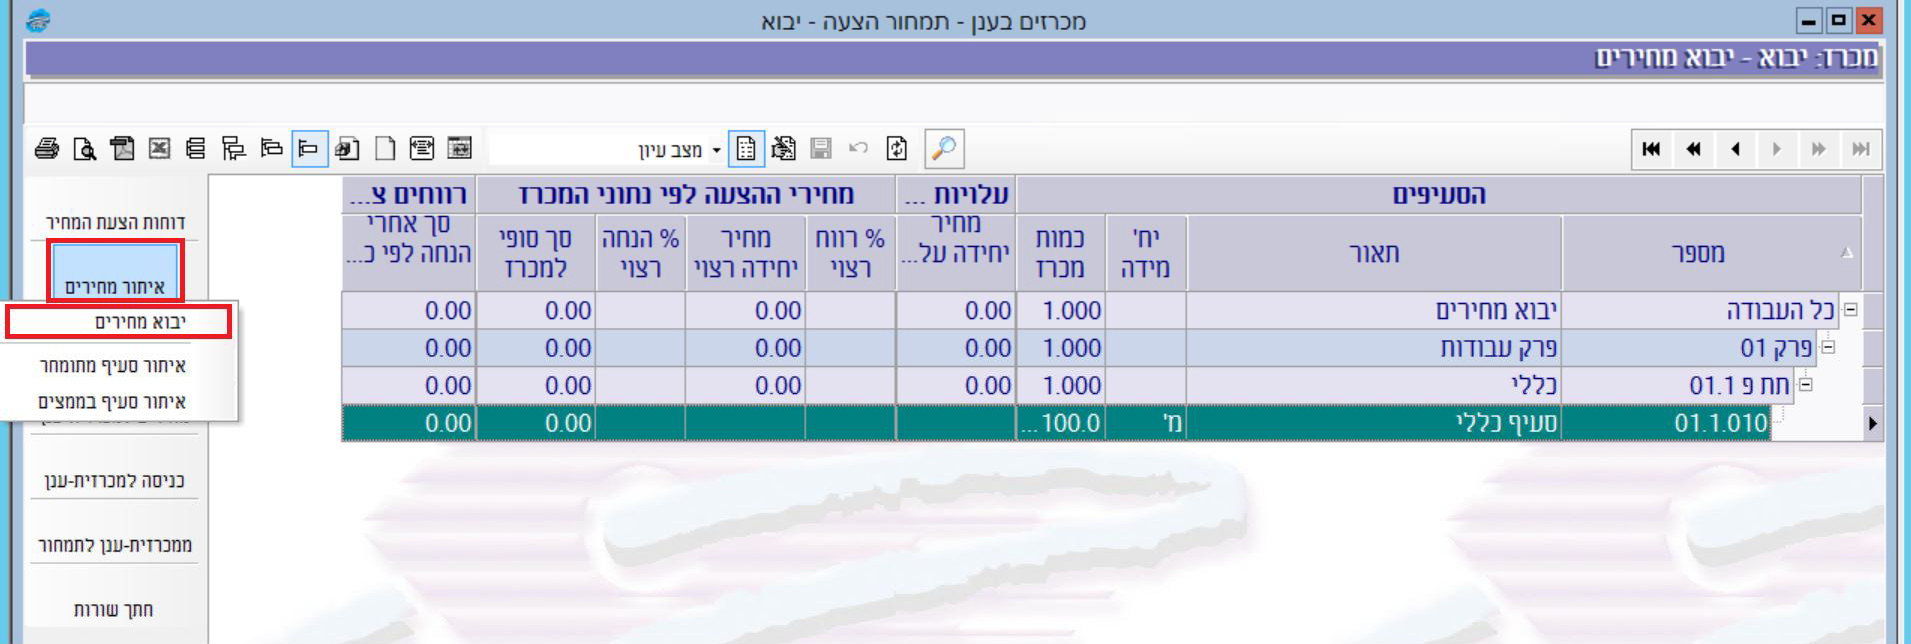
Task: Click the magnifying glass search icon
Action: pyautogui.click(x=943, y=149)
